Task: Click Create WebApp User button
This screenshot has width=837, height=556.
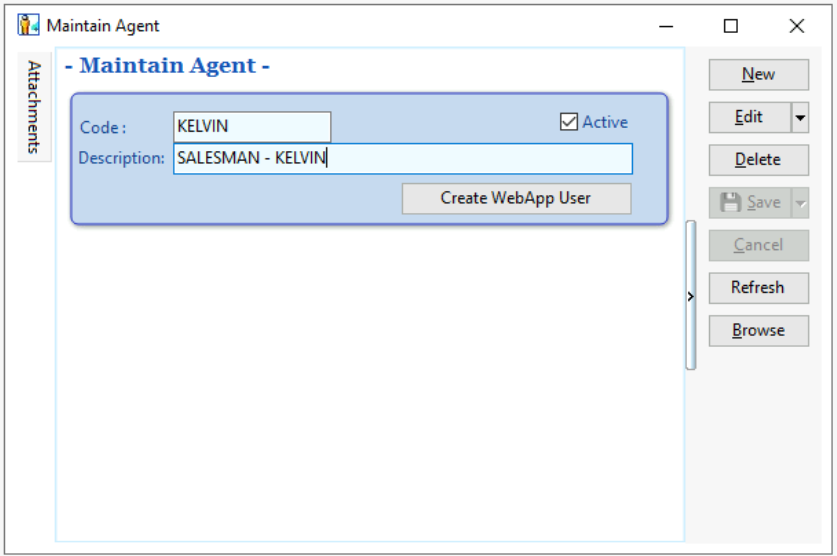Action: click(x=516, y=198)
